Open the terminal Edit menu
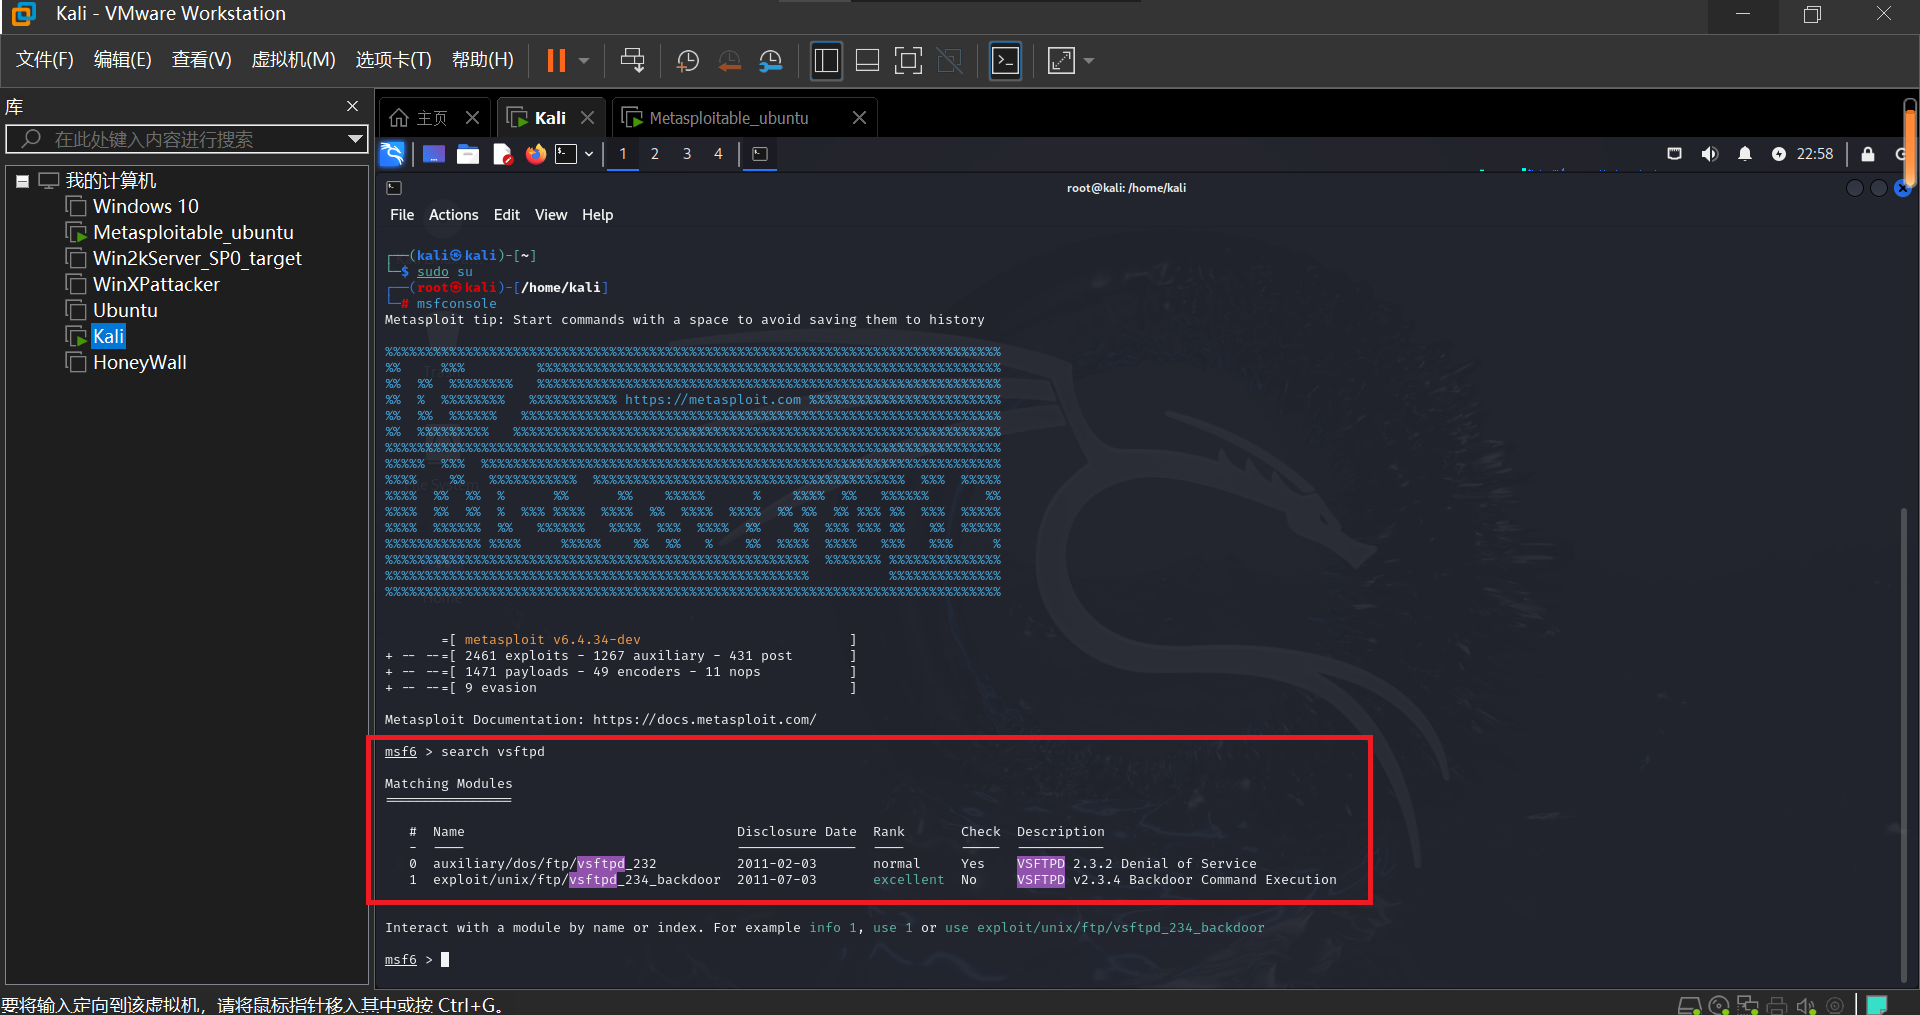 point(507,215)
